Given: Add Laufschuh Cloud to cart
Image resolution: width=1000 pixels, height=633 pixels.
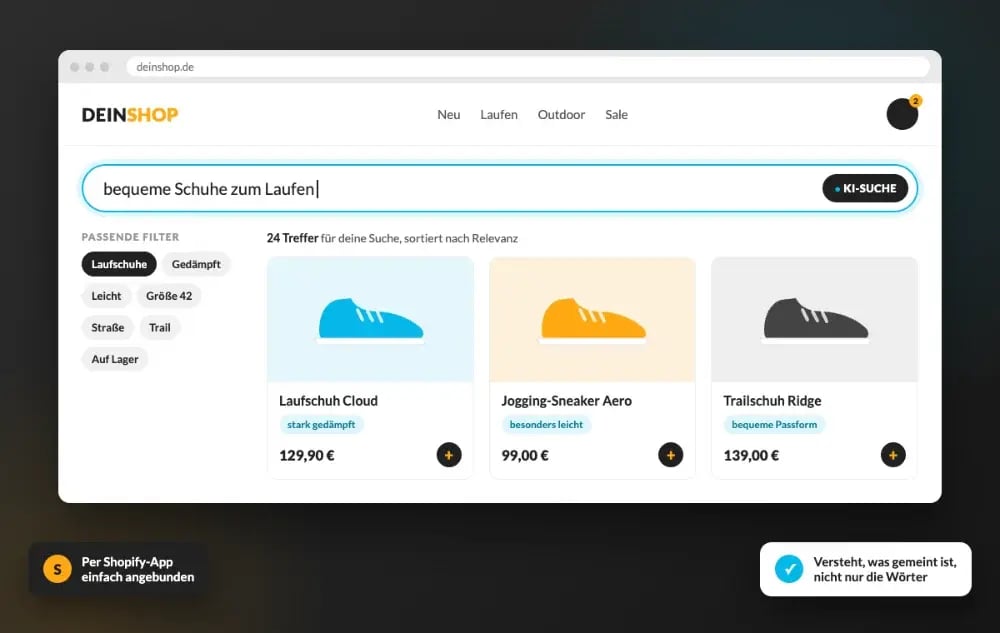Looking at the screenshot, I should 448,455.
